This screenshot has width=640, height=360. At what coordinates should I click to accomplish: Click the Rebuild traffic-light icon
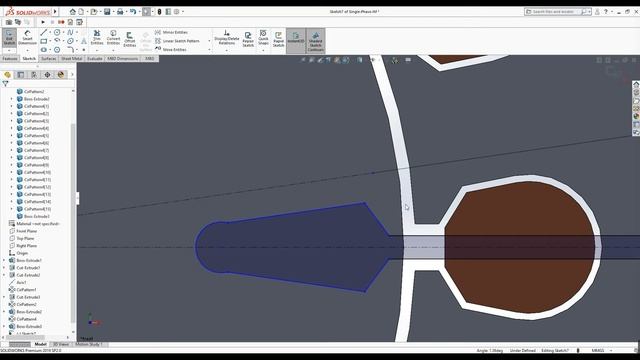pyautogui.click(x=160, y=12)
